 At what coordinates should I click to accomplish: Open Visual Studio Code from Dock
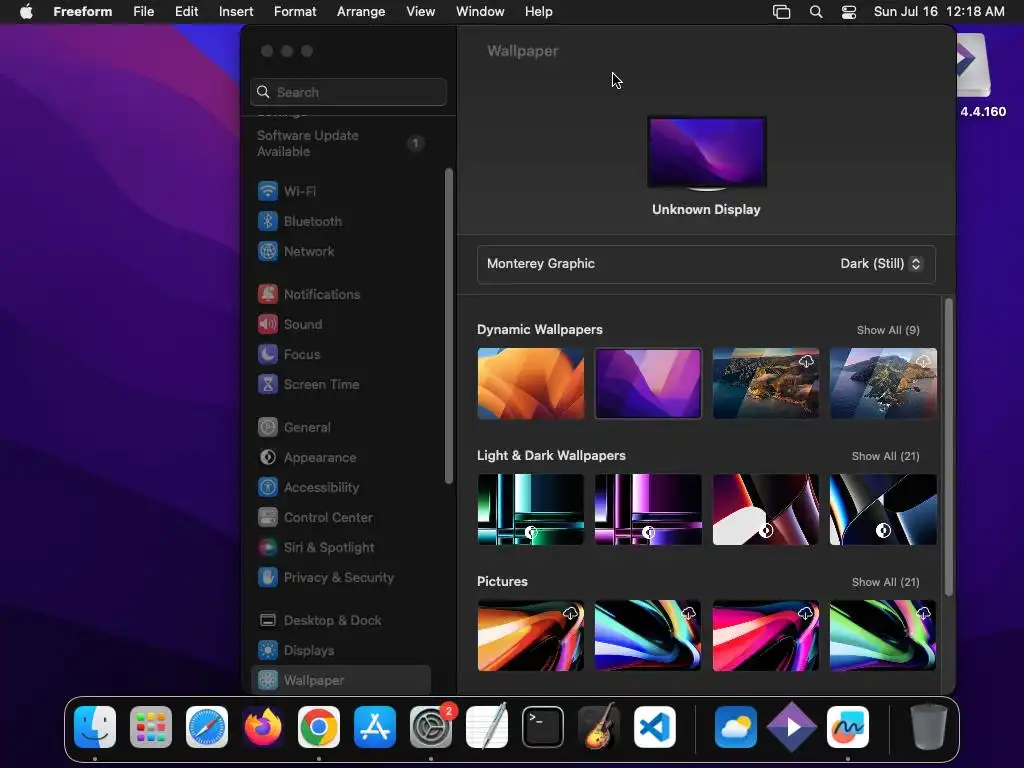click(x=655, y=727)
